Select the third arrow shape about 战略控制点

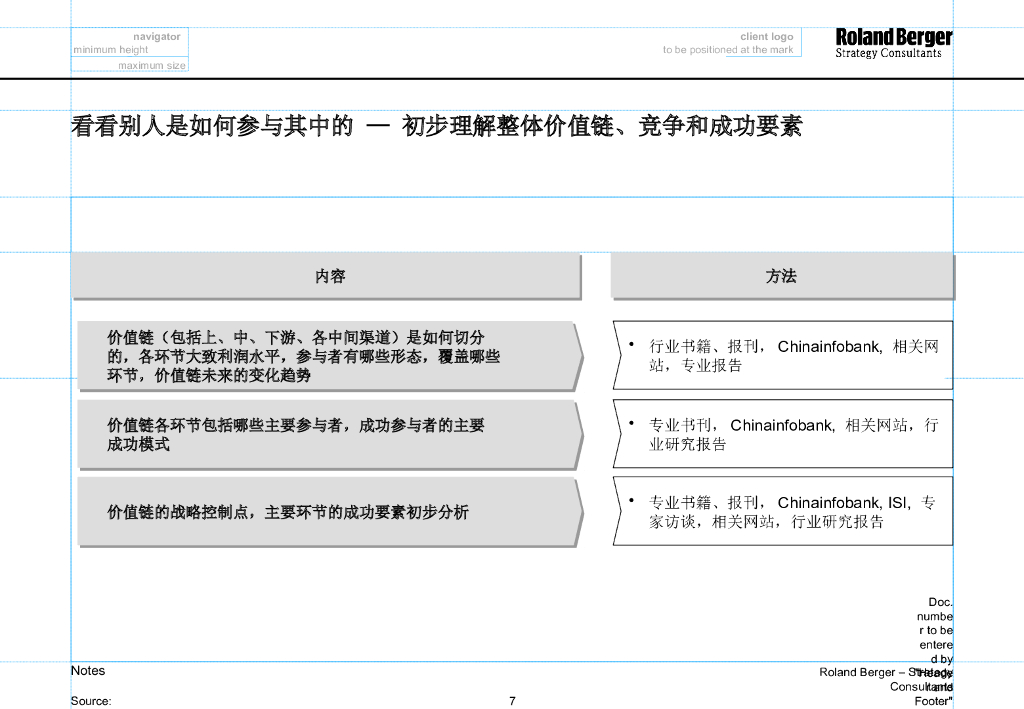(x=330, y=512)
